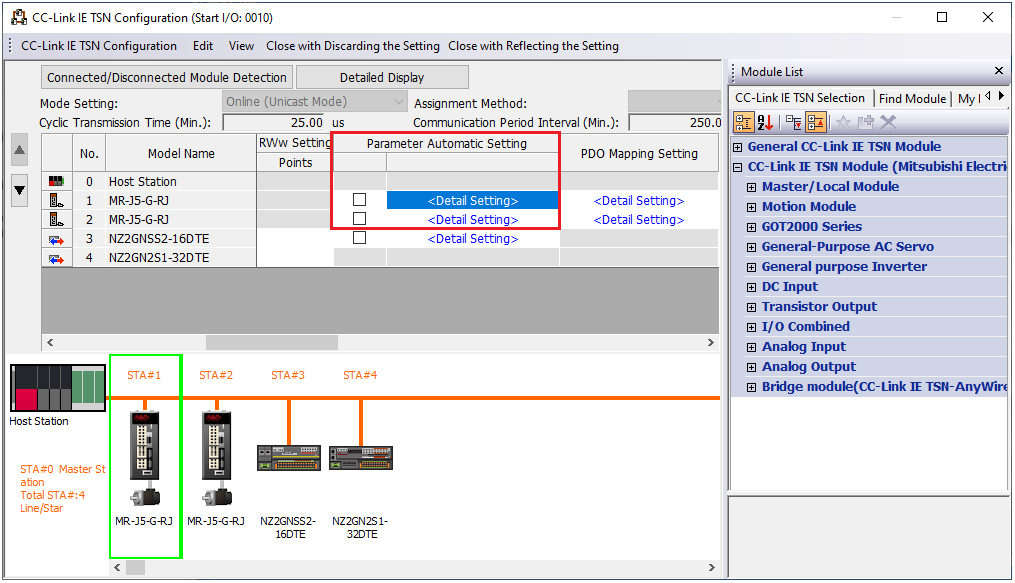This screenshot has height=583, width=1015.
Task: Click station table horizontal scrollbar thumb
Action: (x=272, y=342)
